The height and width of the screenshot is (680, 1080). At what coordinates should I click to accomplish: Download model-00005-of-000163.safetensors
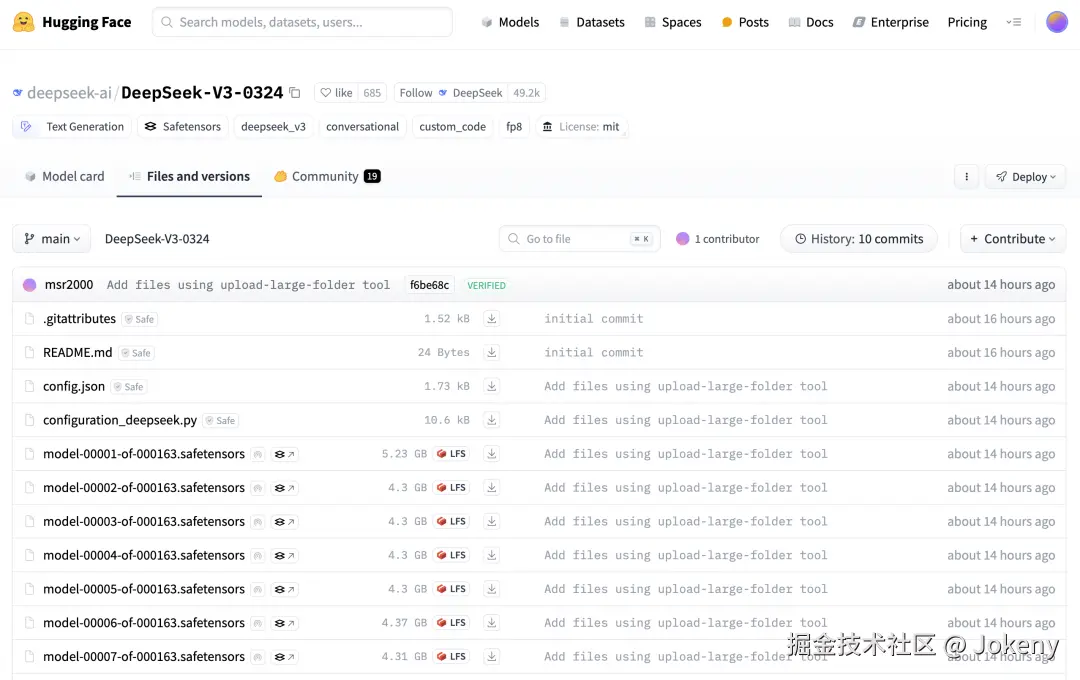491,588
